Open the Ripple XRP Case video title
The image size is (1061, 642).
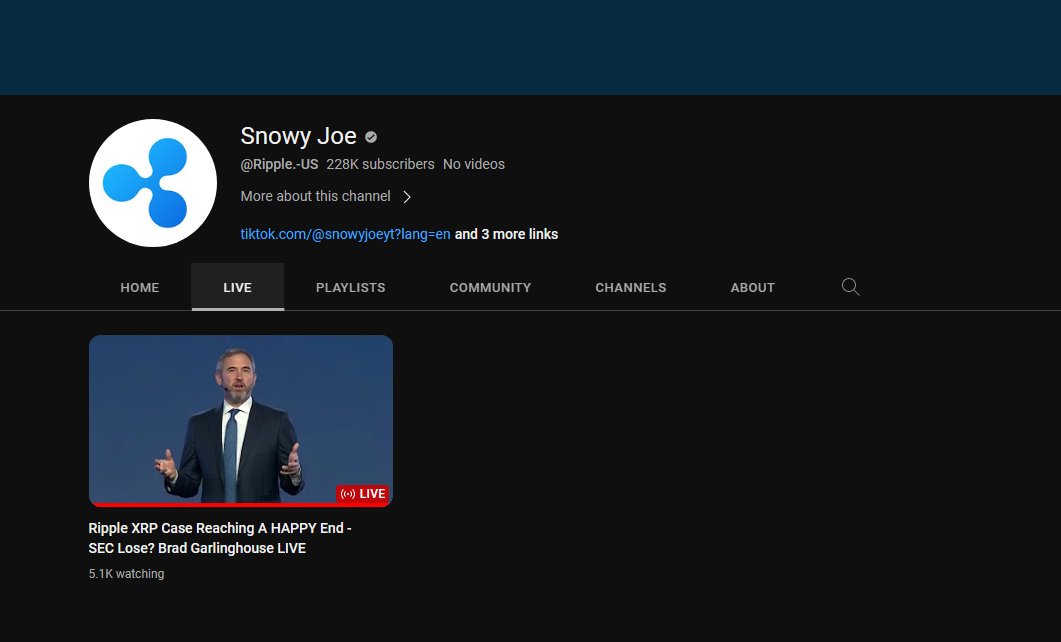(x=220, y=538)
